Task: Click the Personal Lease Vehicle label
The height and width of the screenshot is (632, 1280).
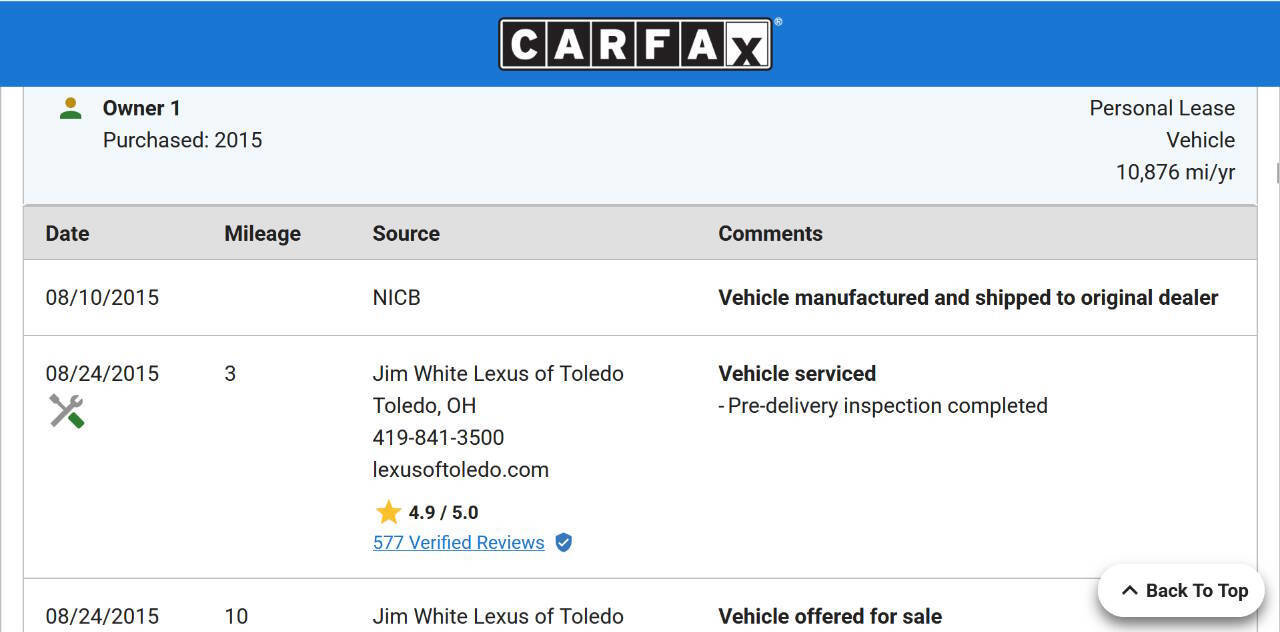Action: click(x=1161, y=123)
